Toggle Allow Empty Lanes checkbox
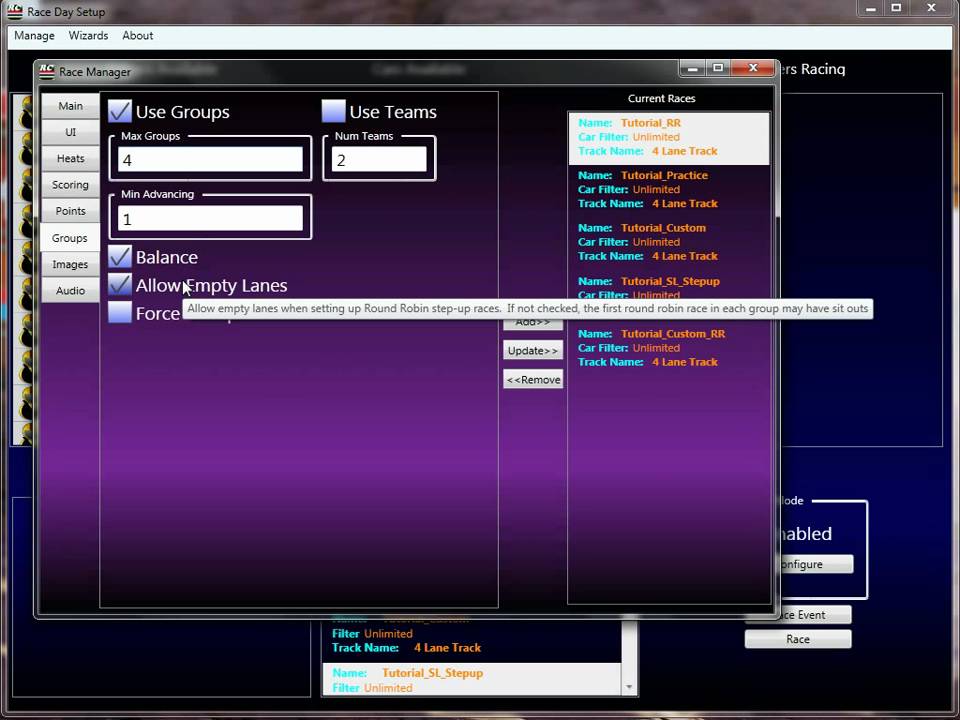Viewport: 960px width, 720px height. (120, 285)
